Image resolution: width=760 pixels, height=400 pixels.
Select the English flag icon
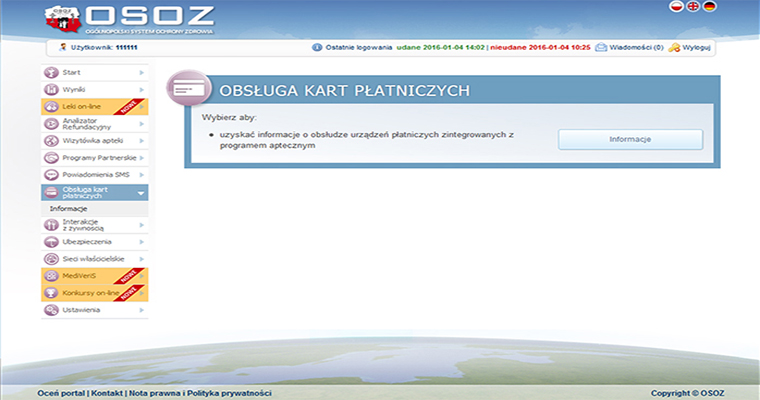692,7
